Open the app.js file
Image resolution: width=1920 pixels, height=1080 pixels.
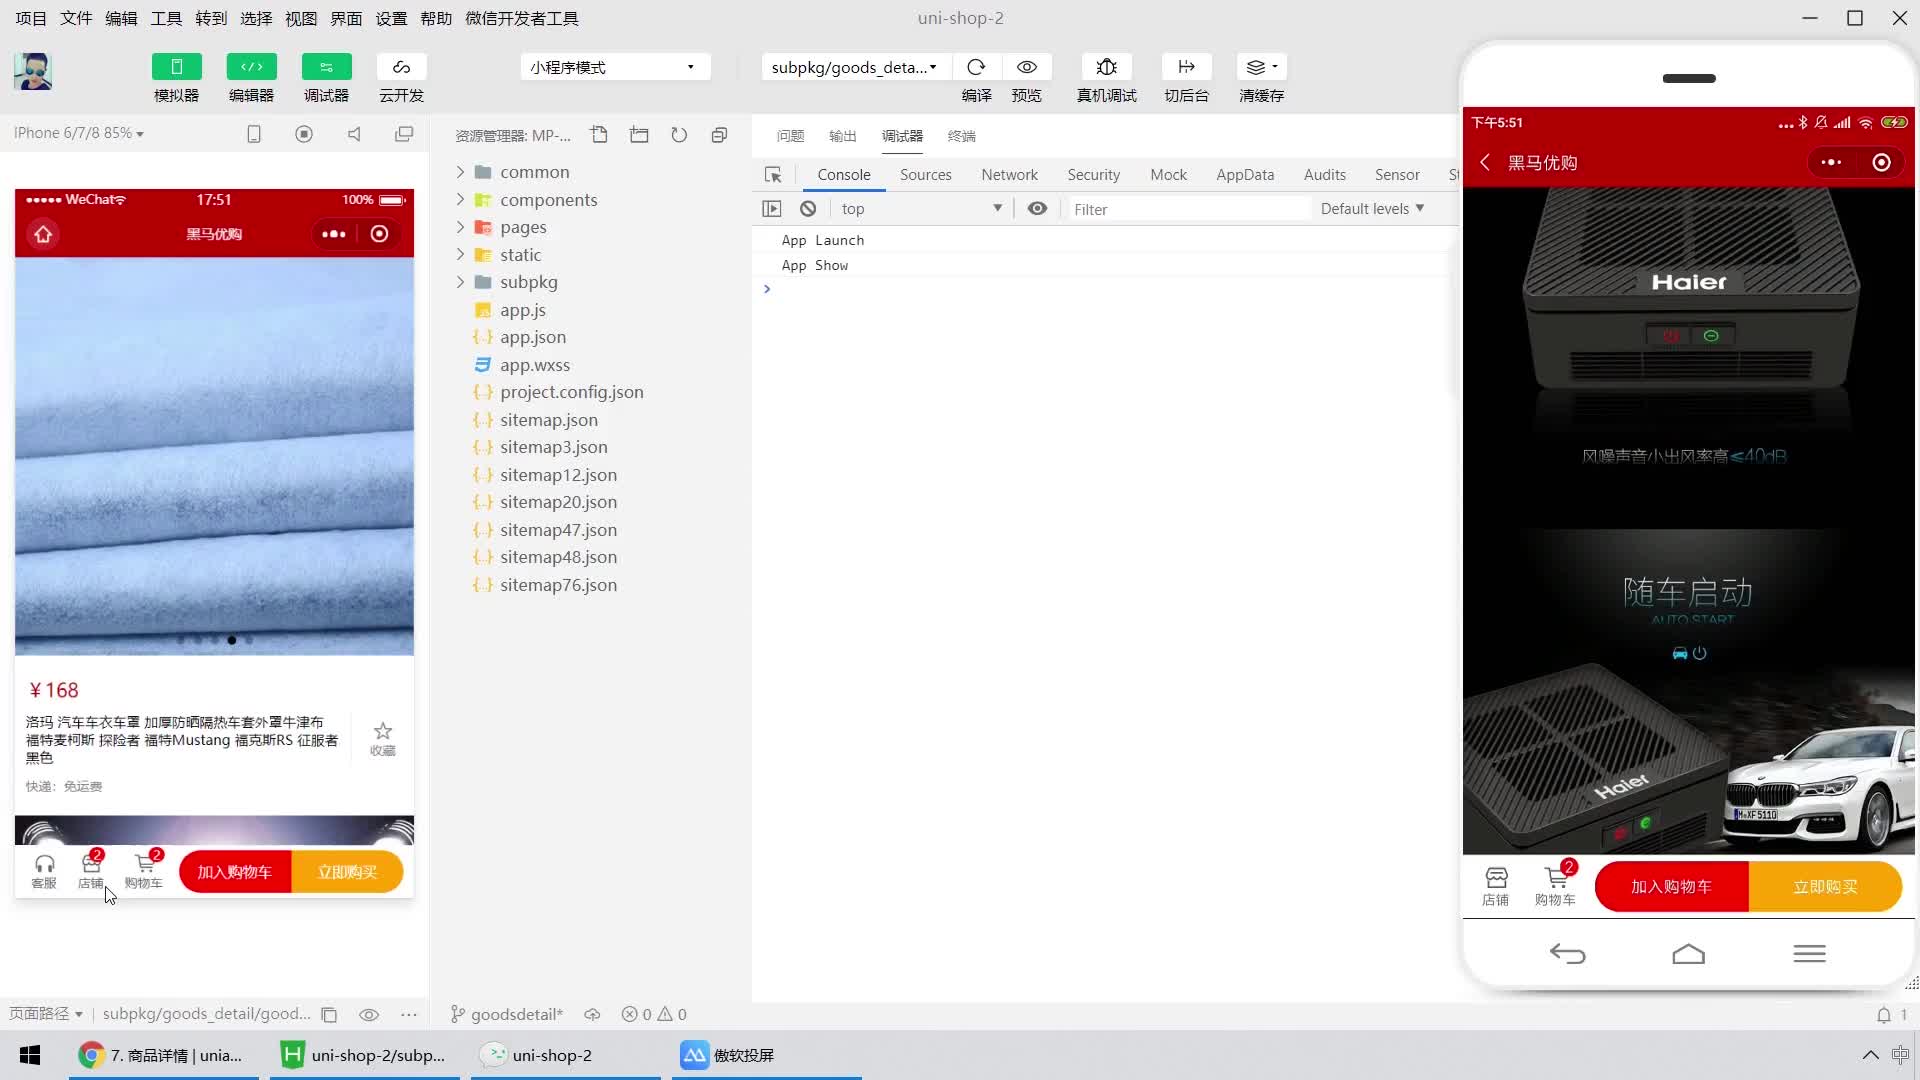click(522, 310)
